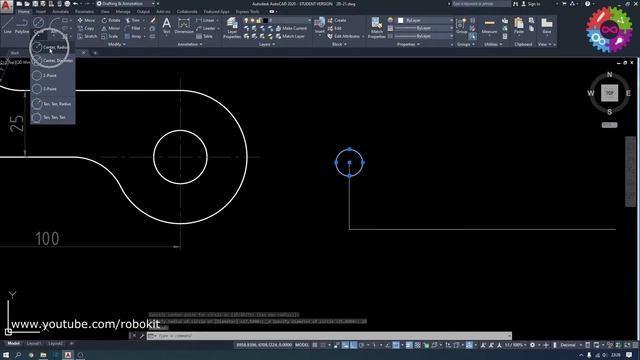Select the Copy tool
The image size is (640, 360).
coord(86,28)
